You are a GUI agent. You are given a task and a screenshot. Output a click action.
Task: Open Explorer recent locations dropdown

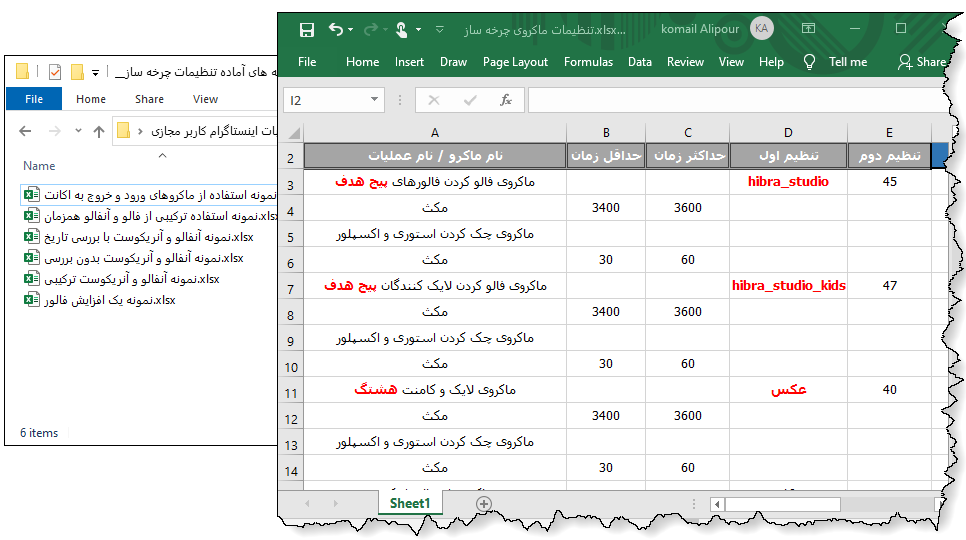click(x=78, y=131)
